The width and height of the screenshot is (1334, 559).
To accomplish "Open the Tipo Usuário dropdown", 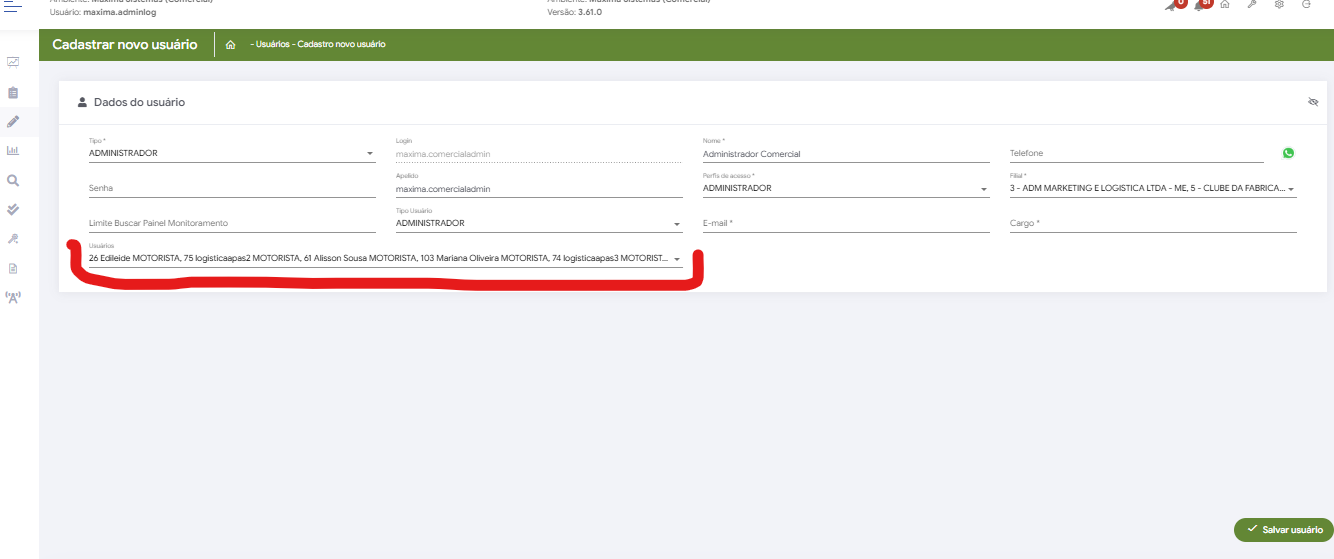I will (x=539, y=223).
